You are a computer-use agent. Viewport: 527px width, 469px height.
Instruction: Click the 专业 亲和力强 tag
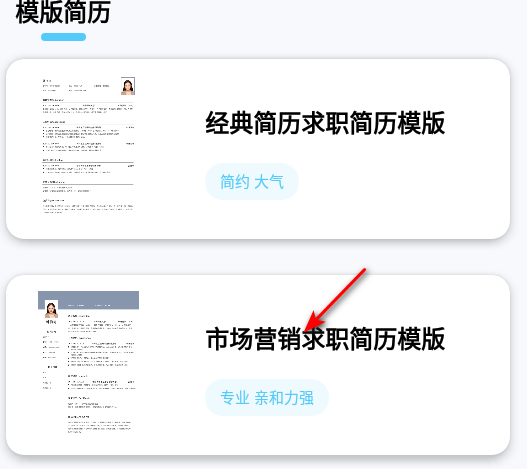pyautogui.click(x=267, y=397)
